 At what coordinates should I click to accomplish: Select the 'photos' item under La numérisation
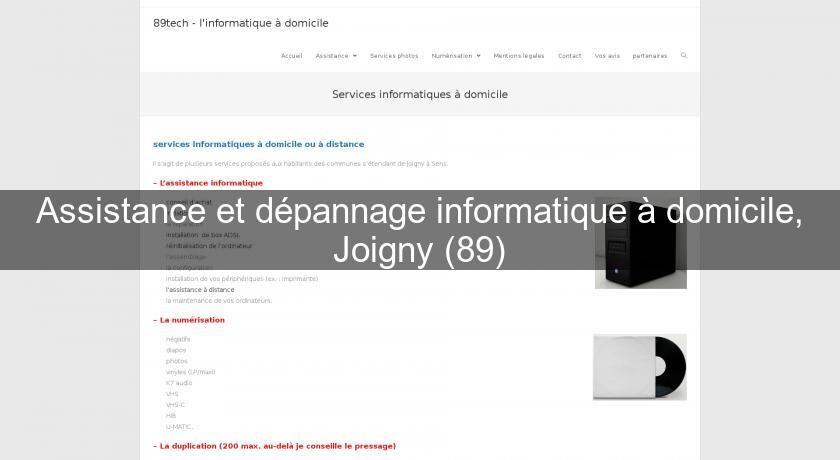(176, 361)
